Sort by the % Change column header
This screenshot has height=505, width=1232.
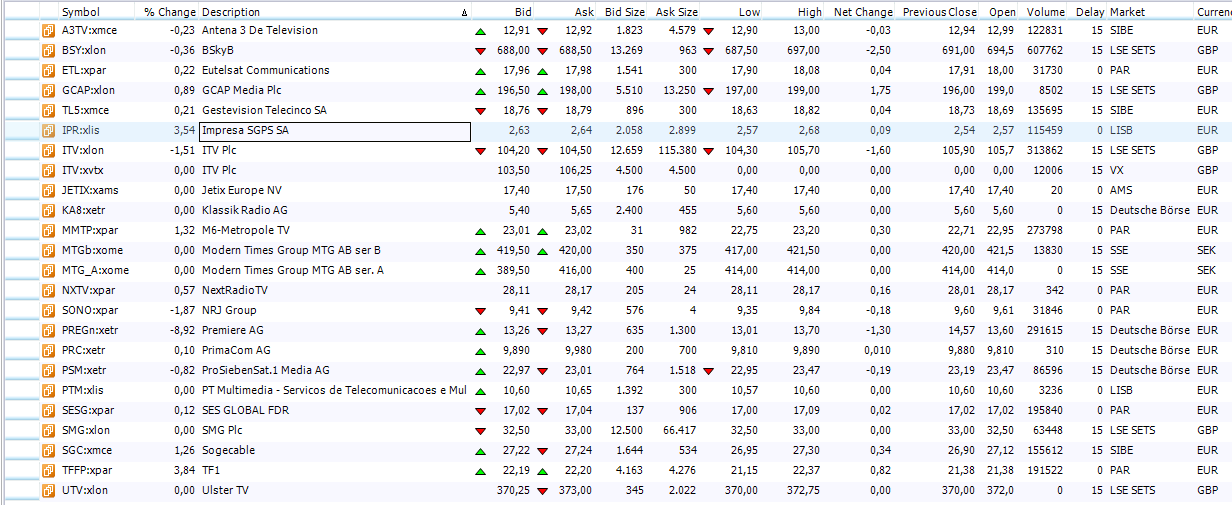pos(169,12)
